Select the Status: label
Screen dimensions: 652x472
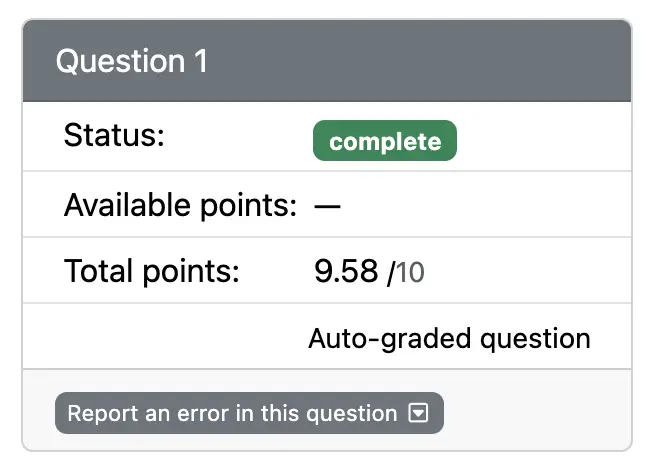coord(113,136)
